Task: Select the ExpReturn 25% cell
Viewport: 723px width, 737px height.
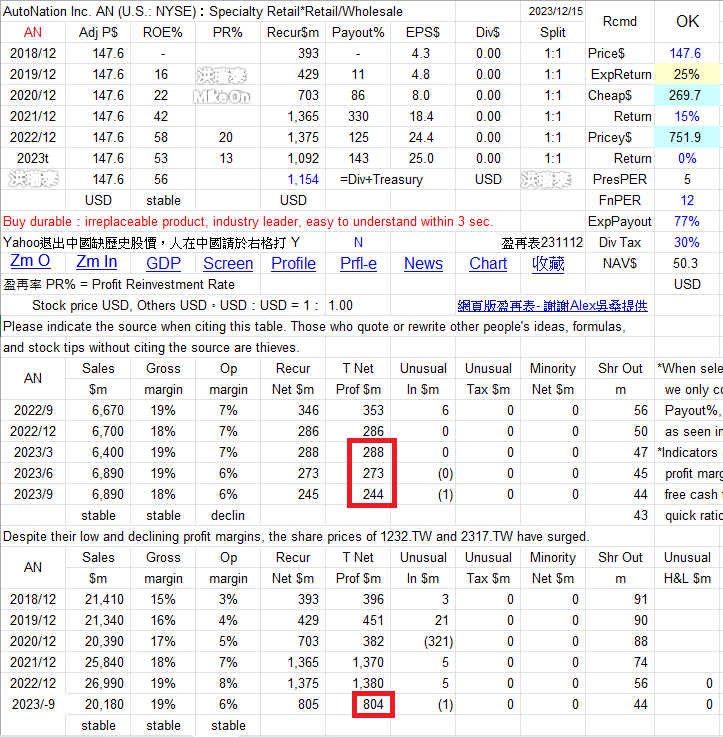Action: (686, 74)
